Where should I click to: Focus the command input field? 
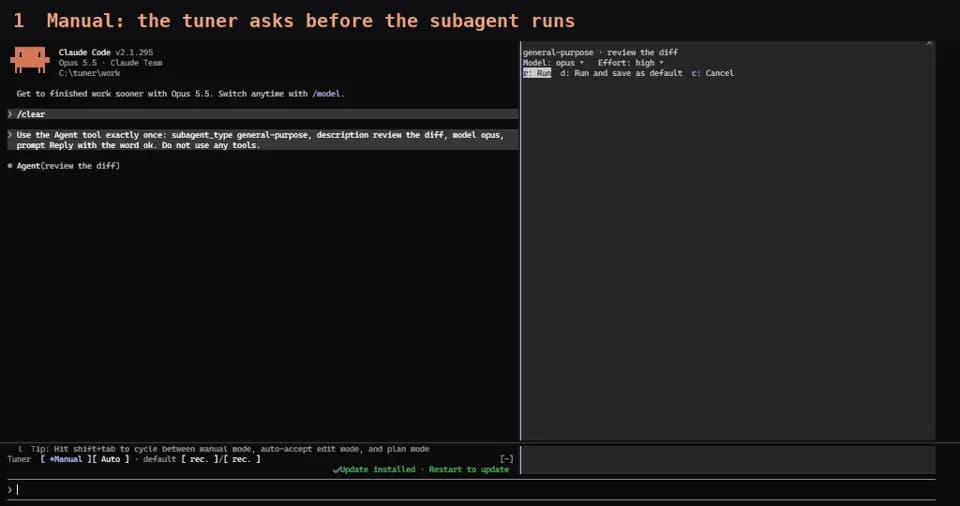point(471,489)
